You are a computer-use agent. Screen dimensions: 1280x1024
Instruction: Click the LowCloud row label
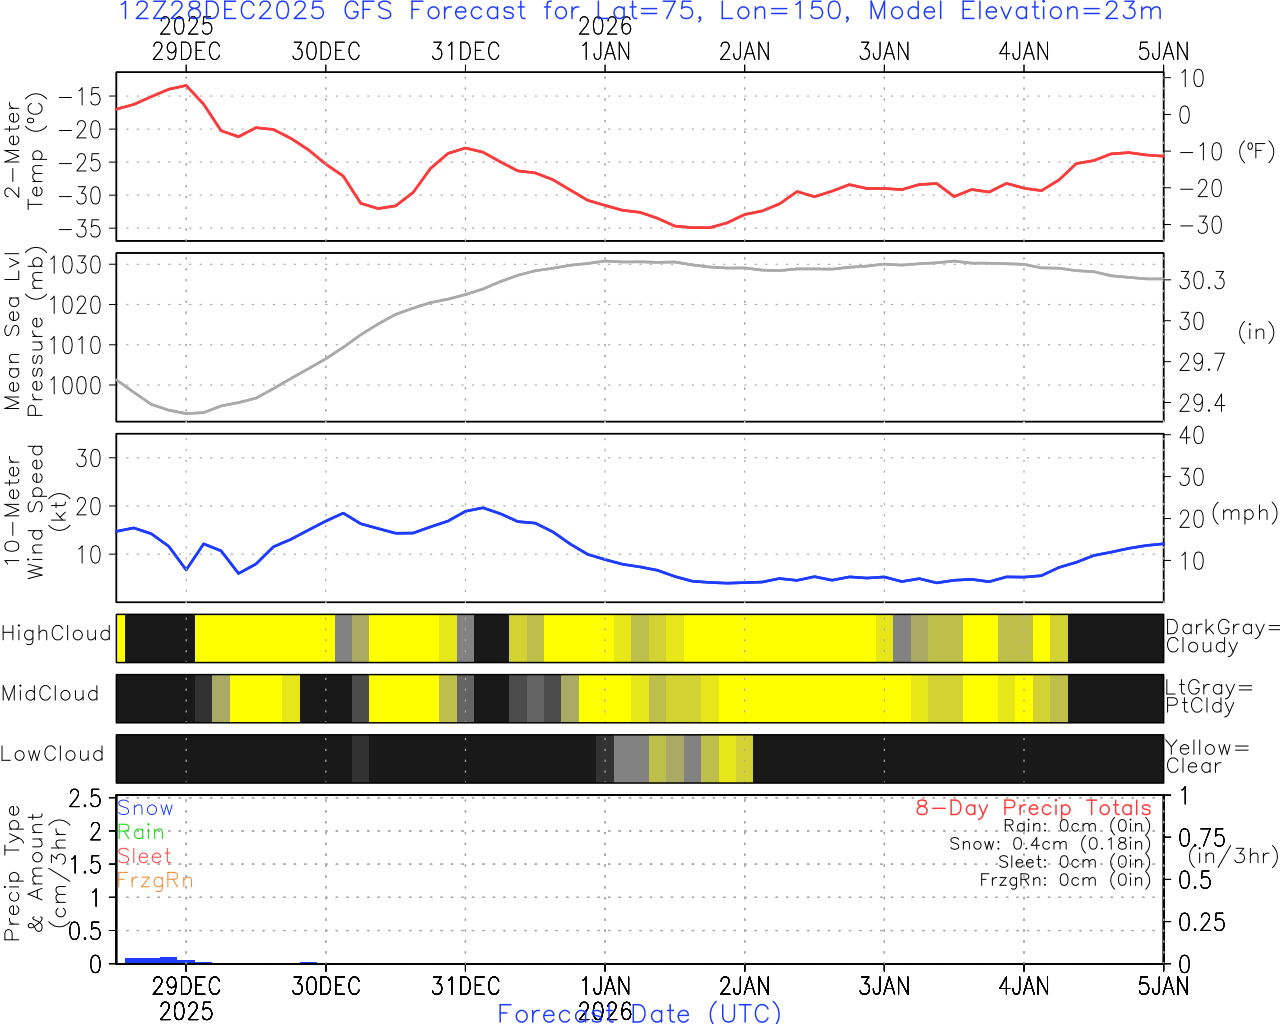(x=52, y=754)
